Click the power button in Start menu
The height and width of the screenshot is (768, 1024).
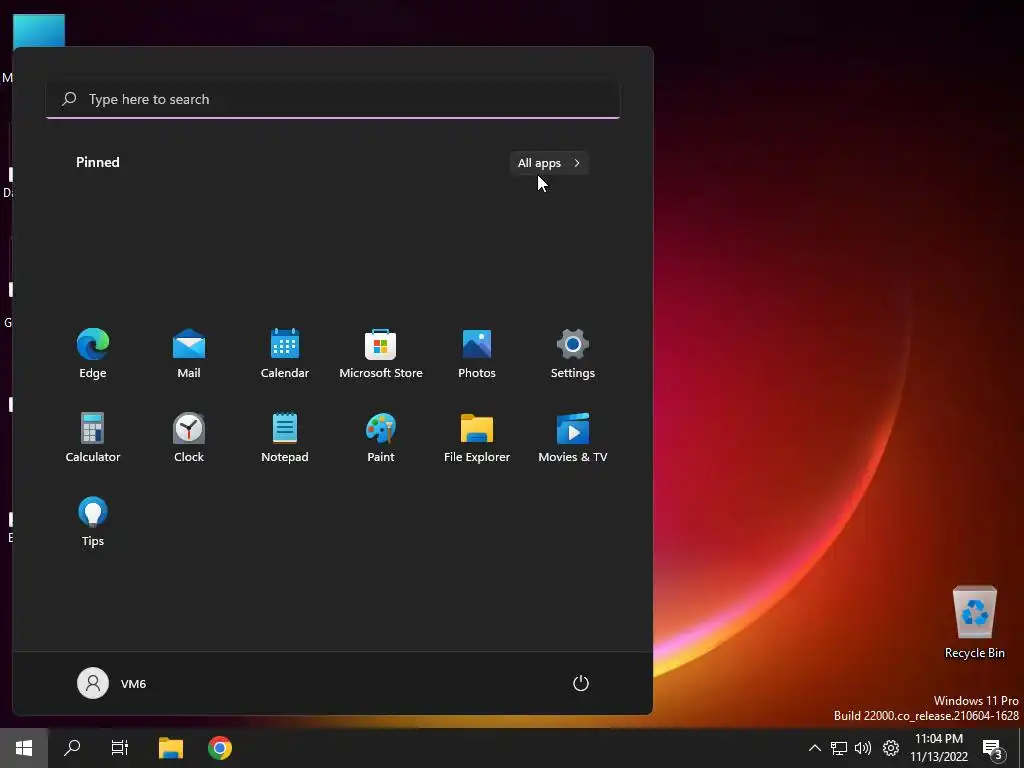pos(581,683)
